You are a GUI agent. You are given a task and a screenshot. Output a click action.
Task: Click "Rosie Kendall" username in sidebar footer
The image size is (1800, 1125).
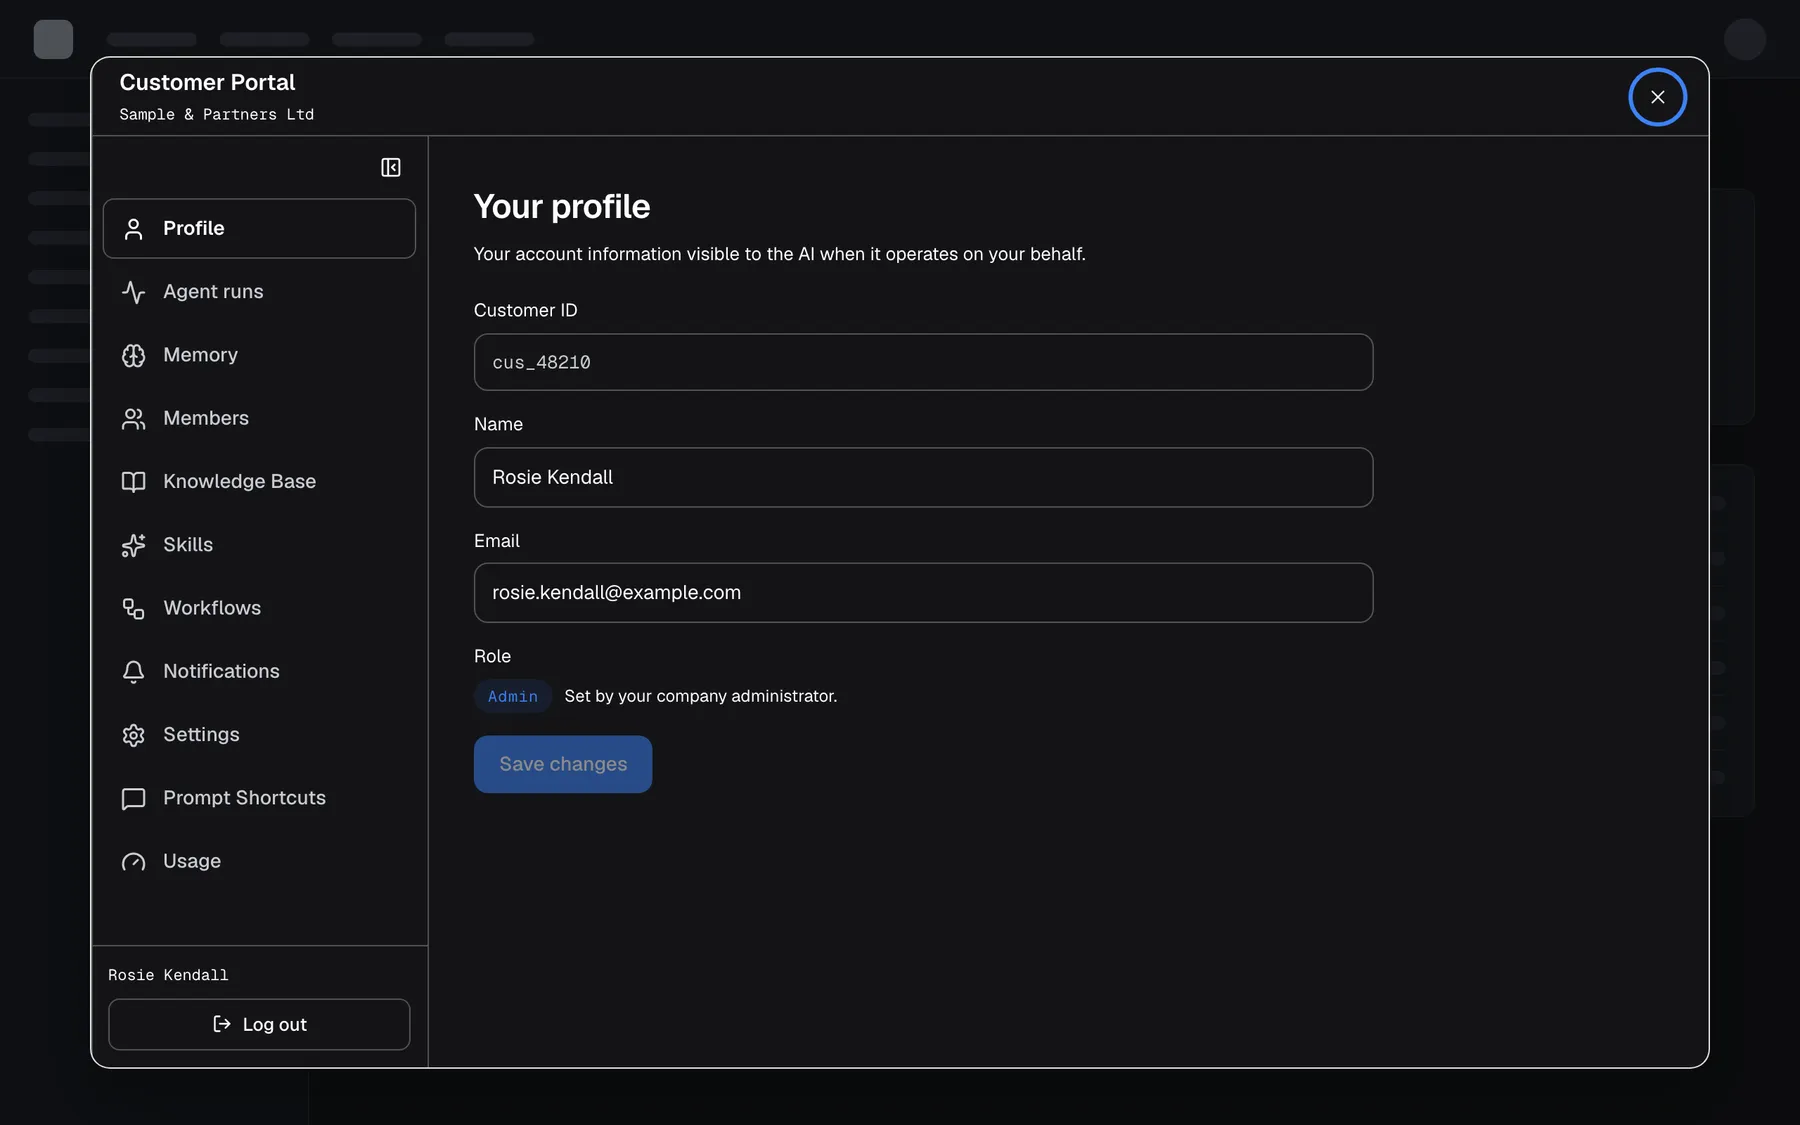168,975
